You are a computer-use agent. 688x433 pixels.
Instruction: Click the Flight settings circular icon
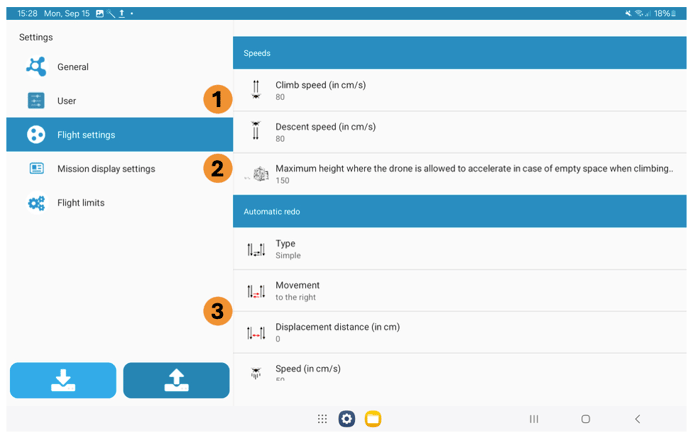tap(36, 135)
